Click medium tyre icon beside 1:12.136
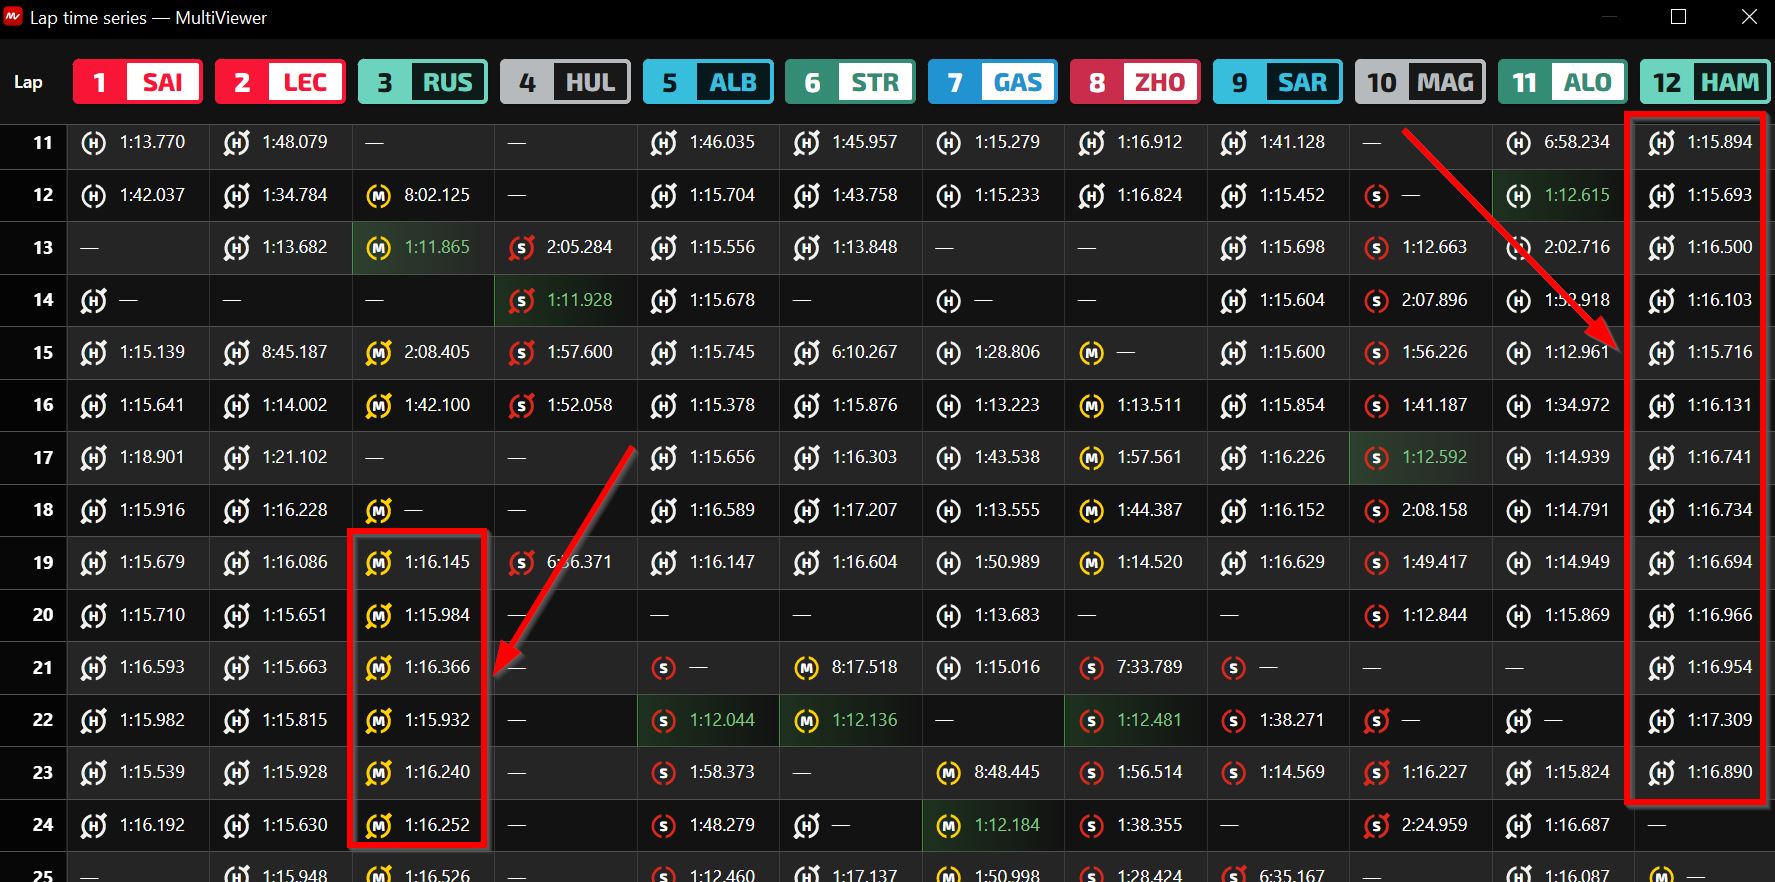Image resolution: width=1775 pixels, height=882 pixels. (x=806, y=721)
